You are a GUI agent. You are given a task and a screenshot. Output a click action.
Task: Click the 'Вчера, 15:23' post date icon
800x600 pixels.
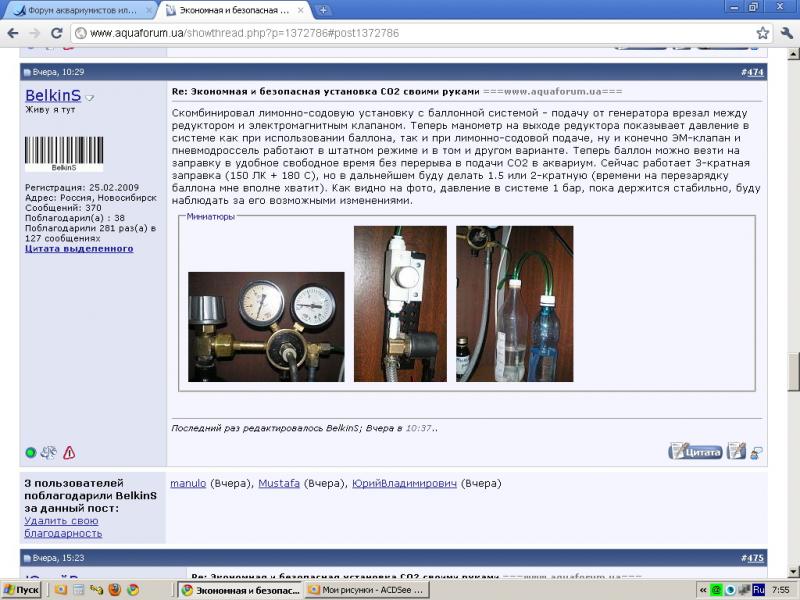27,558
